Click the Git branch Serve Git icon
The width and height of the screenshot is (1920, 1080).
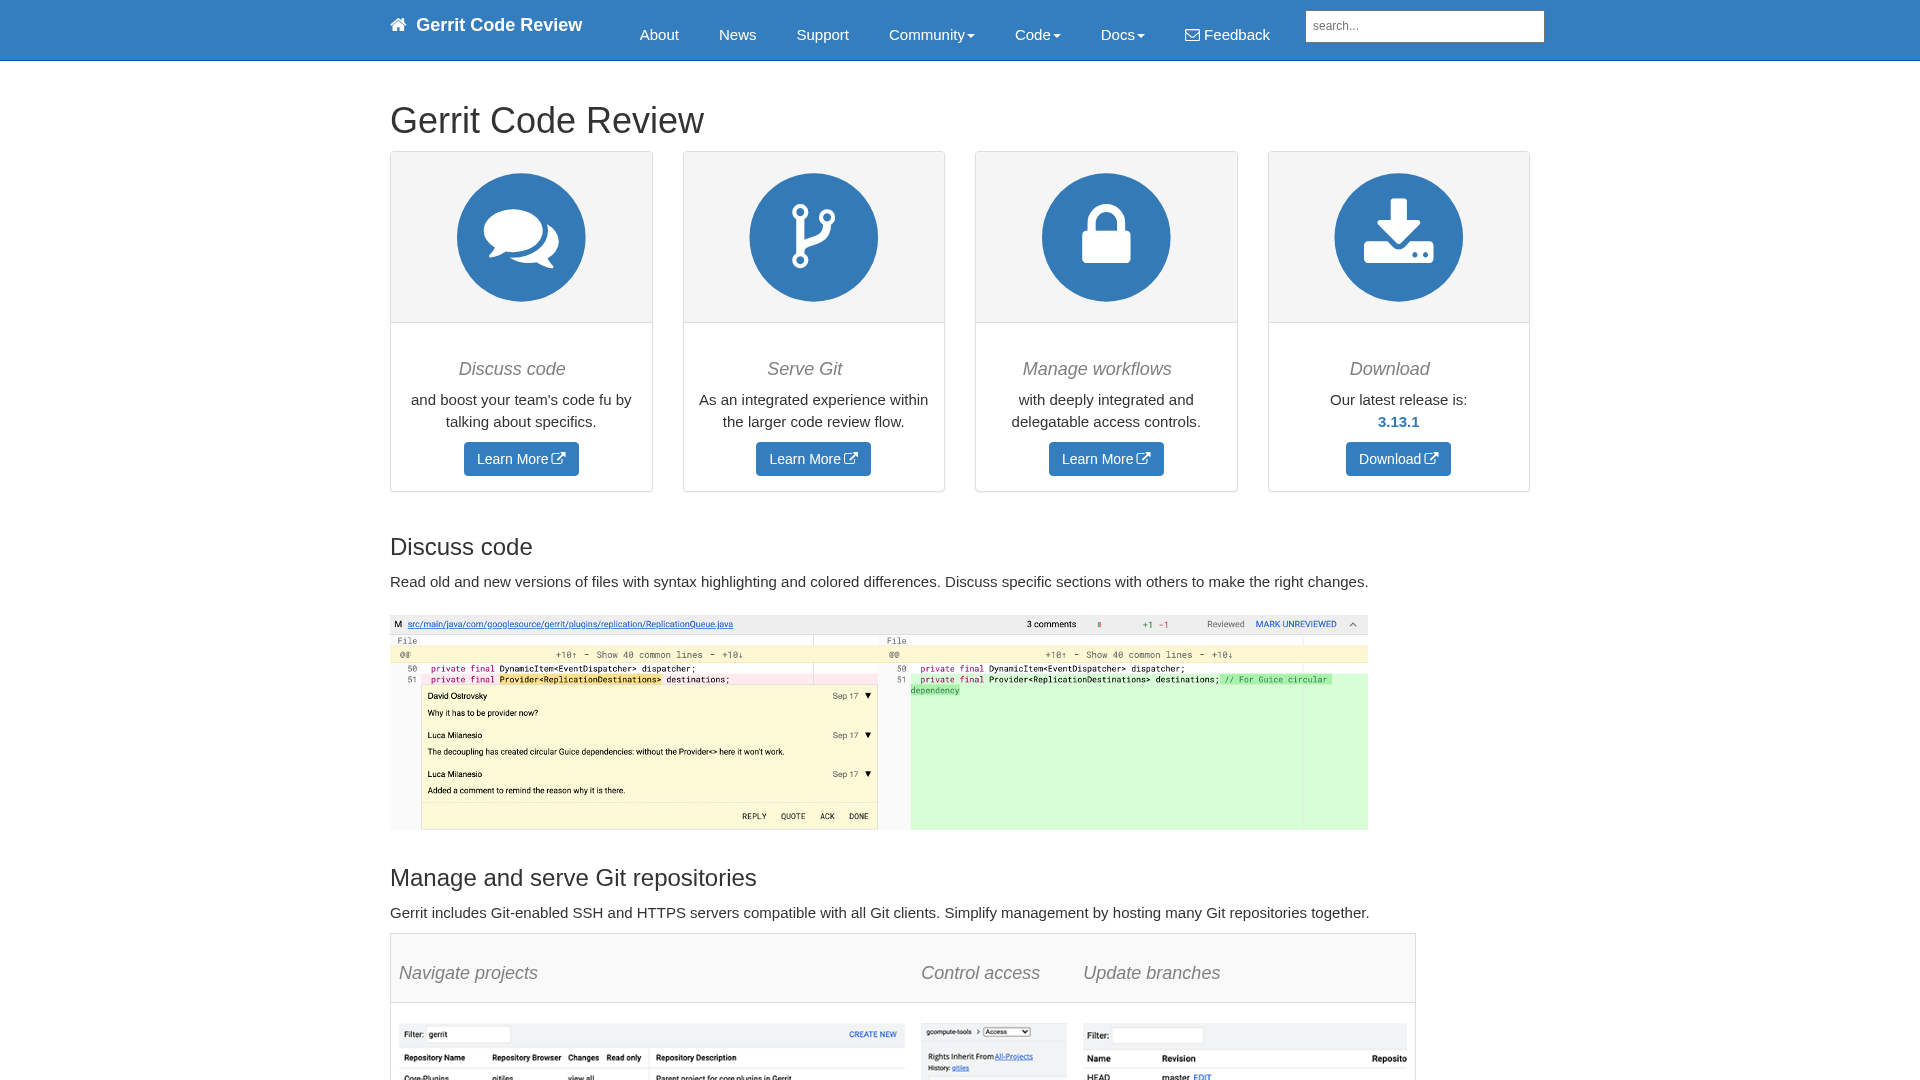[813, 237]
